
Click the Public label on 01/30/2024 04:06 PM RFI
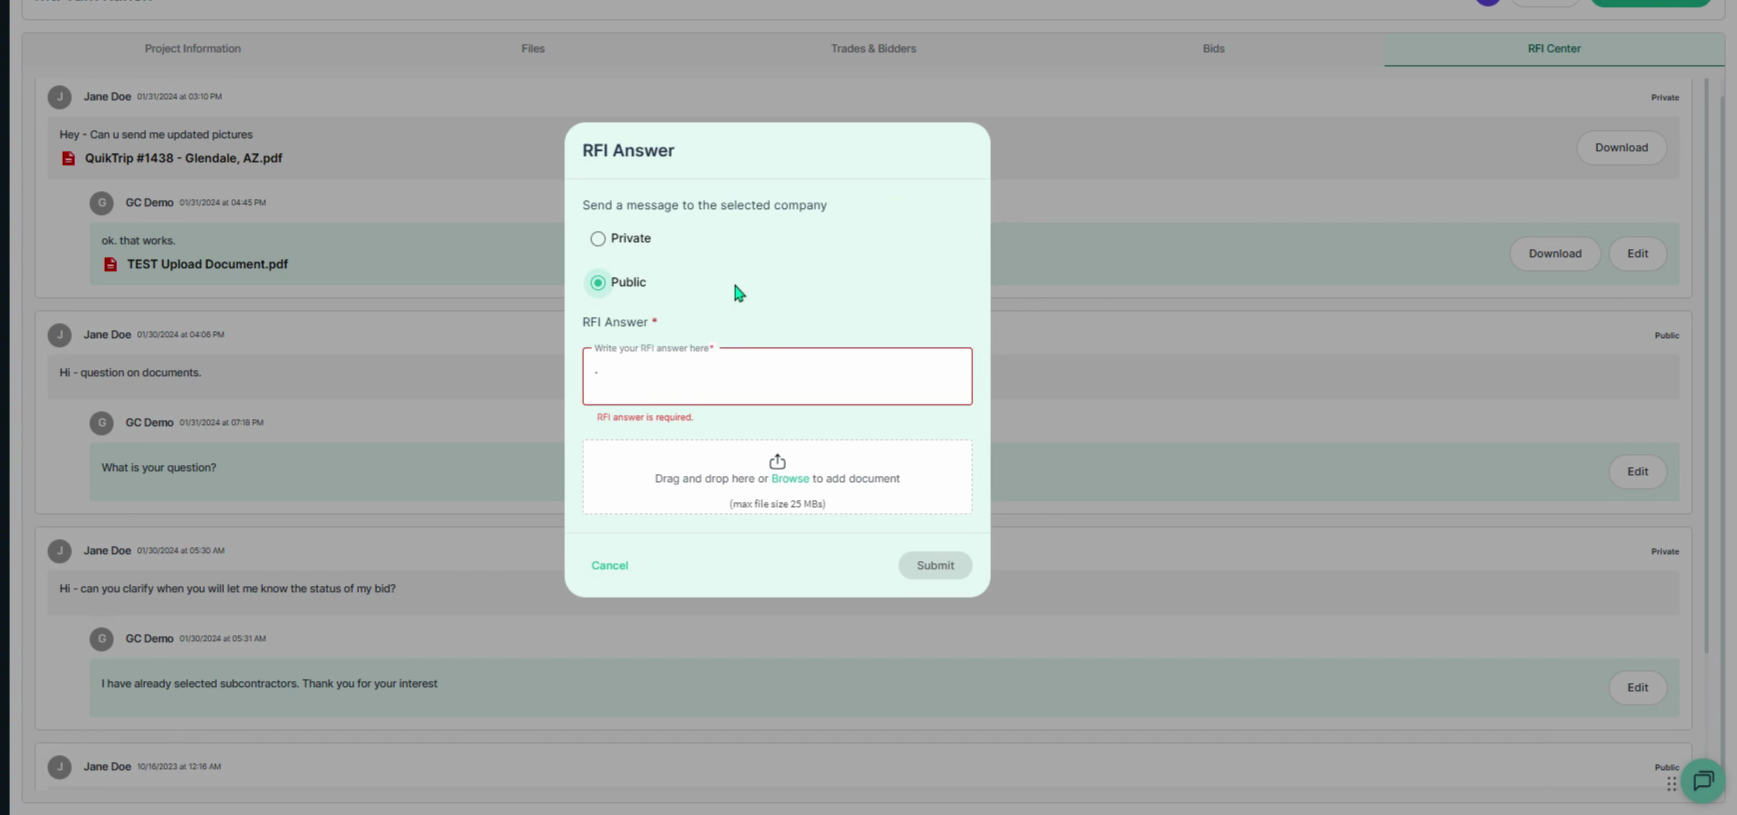pos(1666,336)
